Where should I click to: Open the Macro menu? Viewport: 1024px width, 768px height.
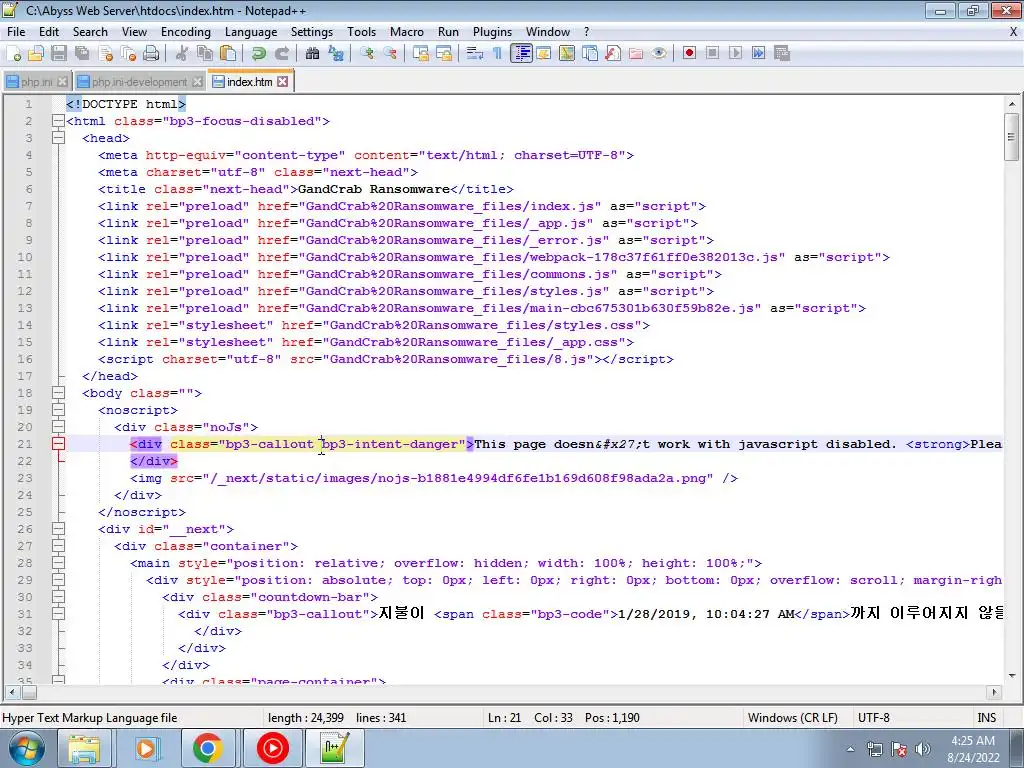pos(407,31)
